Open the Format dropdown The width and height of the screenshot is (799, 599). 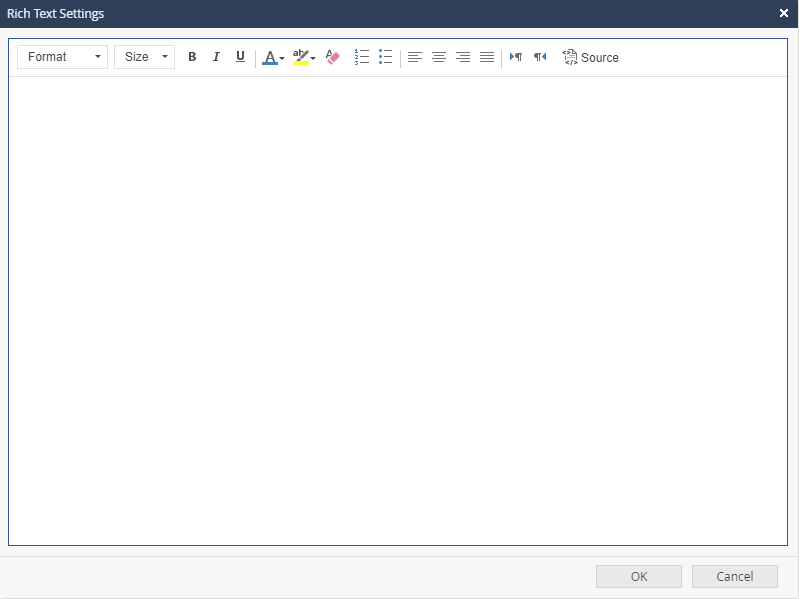pos(62,57)
